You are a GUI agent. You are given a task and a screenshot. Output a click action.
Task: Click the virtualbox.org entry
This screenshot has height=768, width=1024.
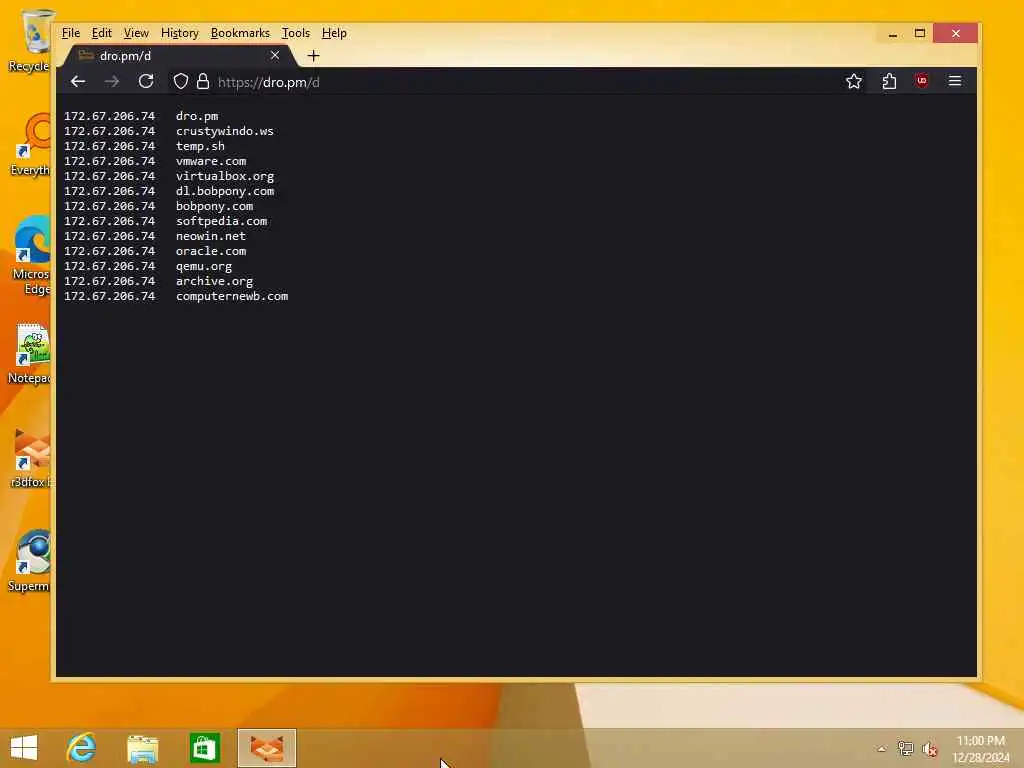[x=225, y=176]
